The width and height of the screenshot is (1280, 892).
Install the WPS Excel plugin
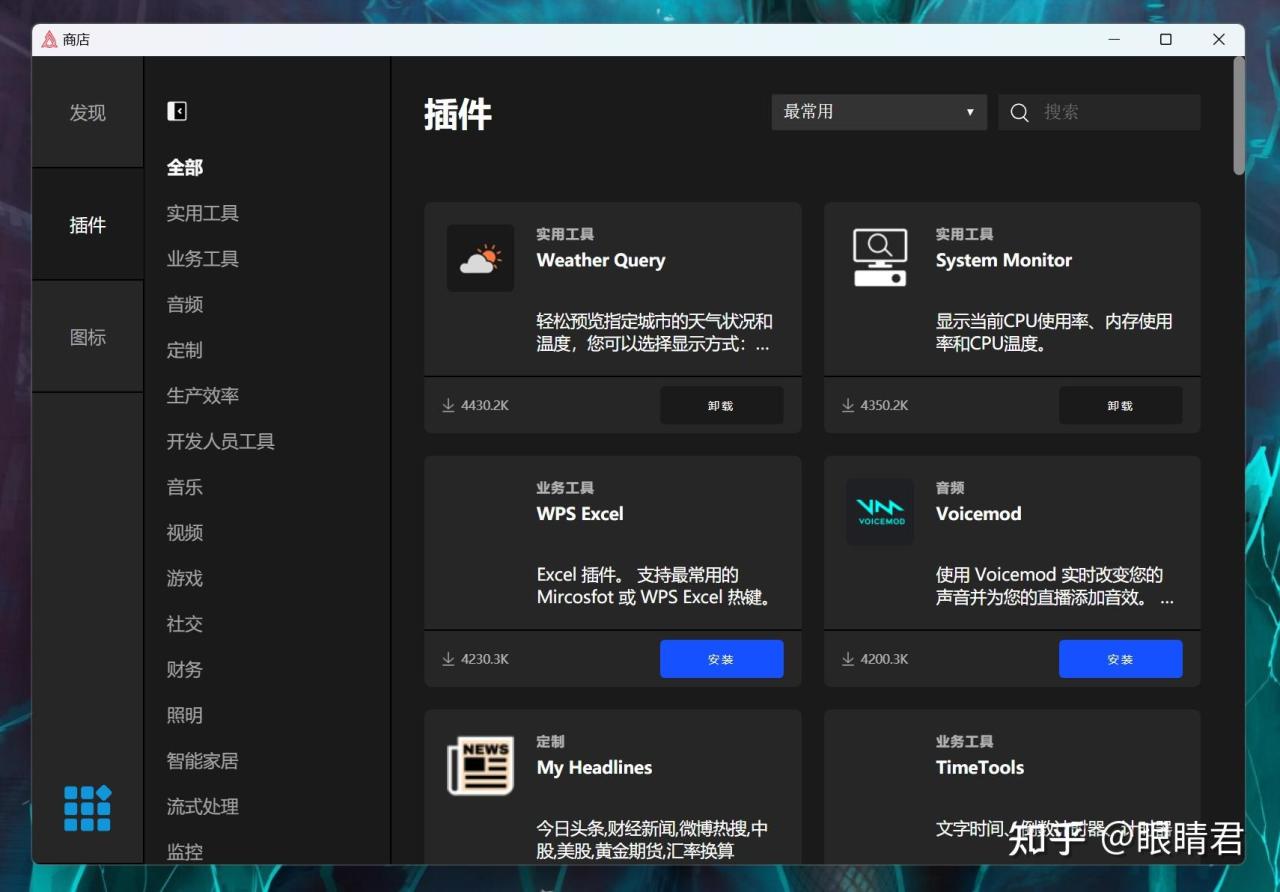pos(721,659)
